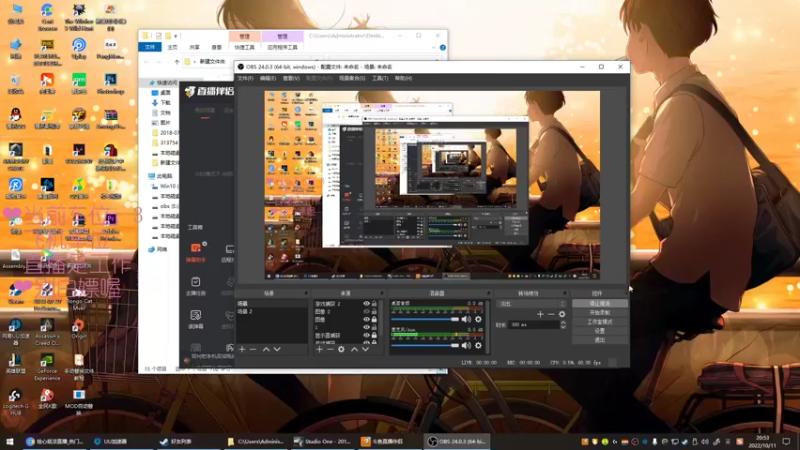The width and height of the screenshot is (800, 450).
Task: Click the File Explorer help question icon
Action: (x=443, y=47)
